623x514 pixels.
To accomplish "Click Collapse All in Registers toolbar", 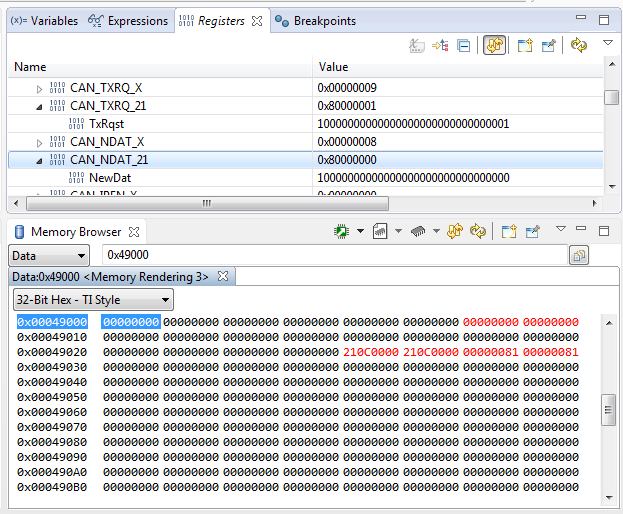I will point(464,46).
